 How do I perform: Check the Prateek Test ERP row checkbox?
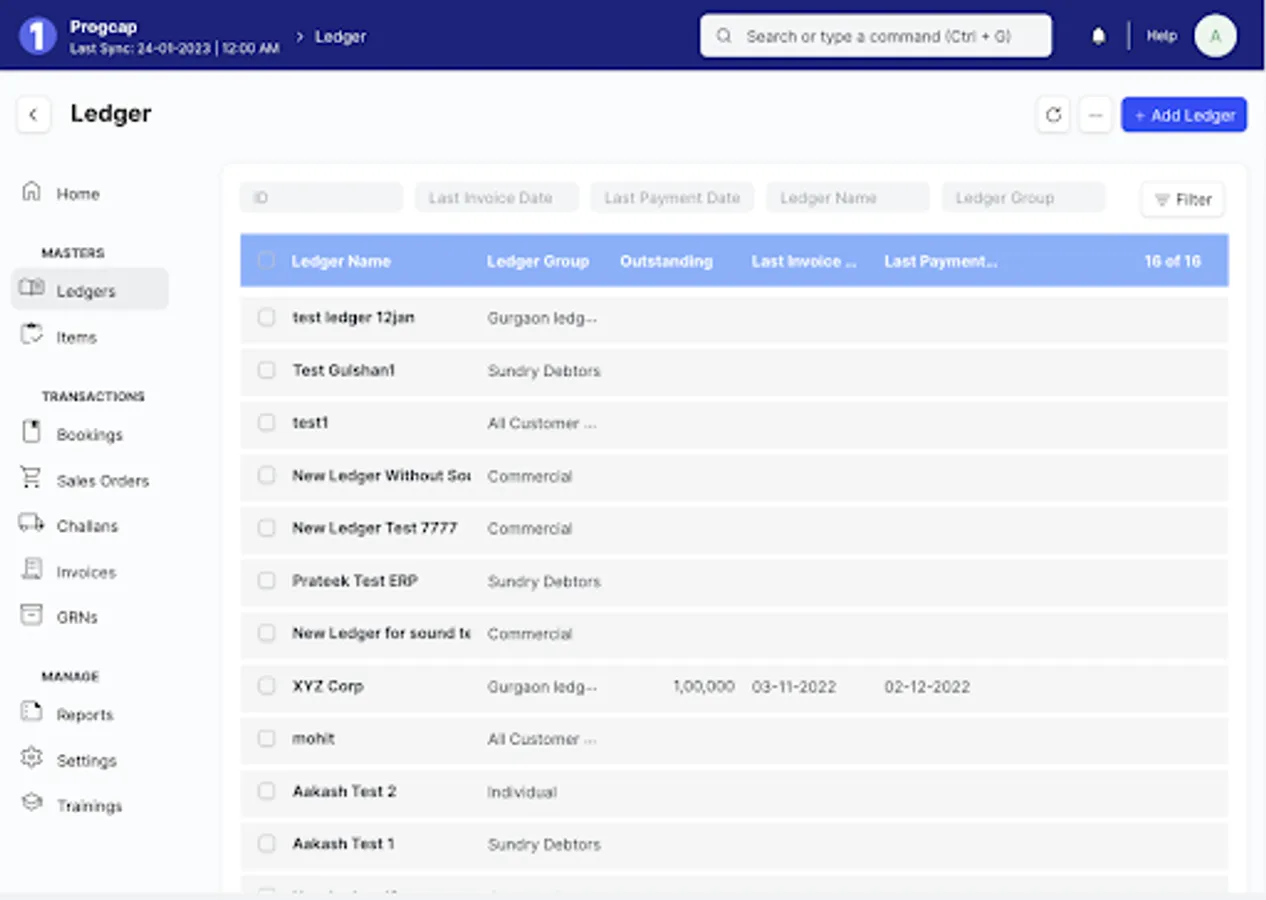pyautogui.click(x=266, y=581)
